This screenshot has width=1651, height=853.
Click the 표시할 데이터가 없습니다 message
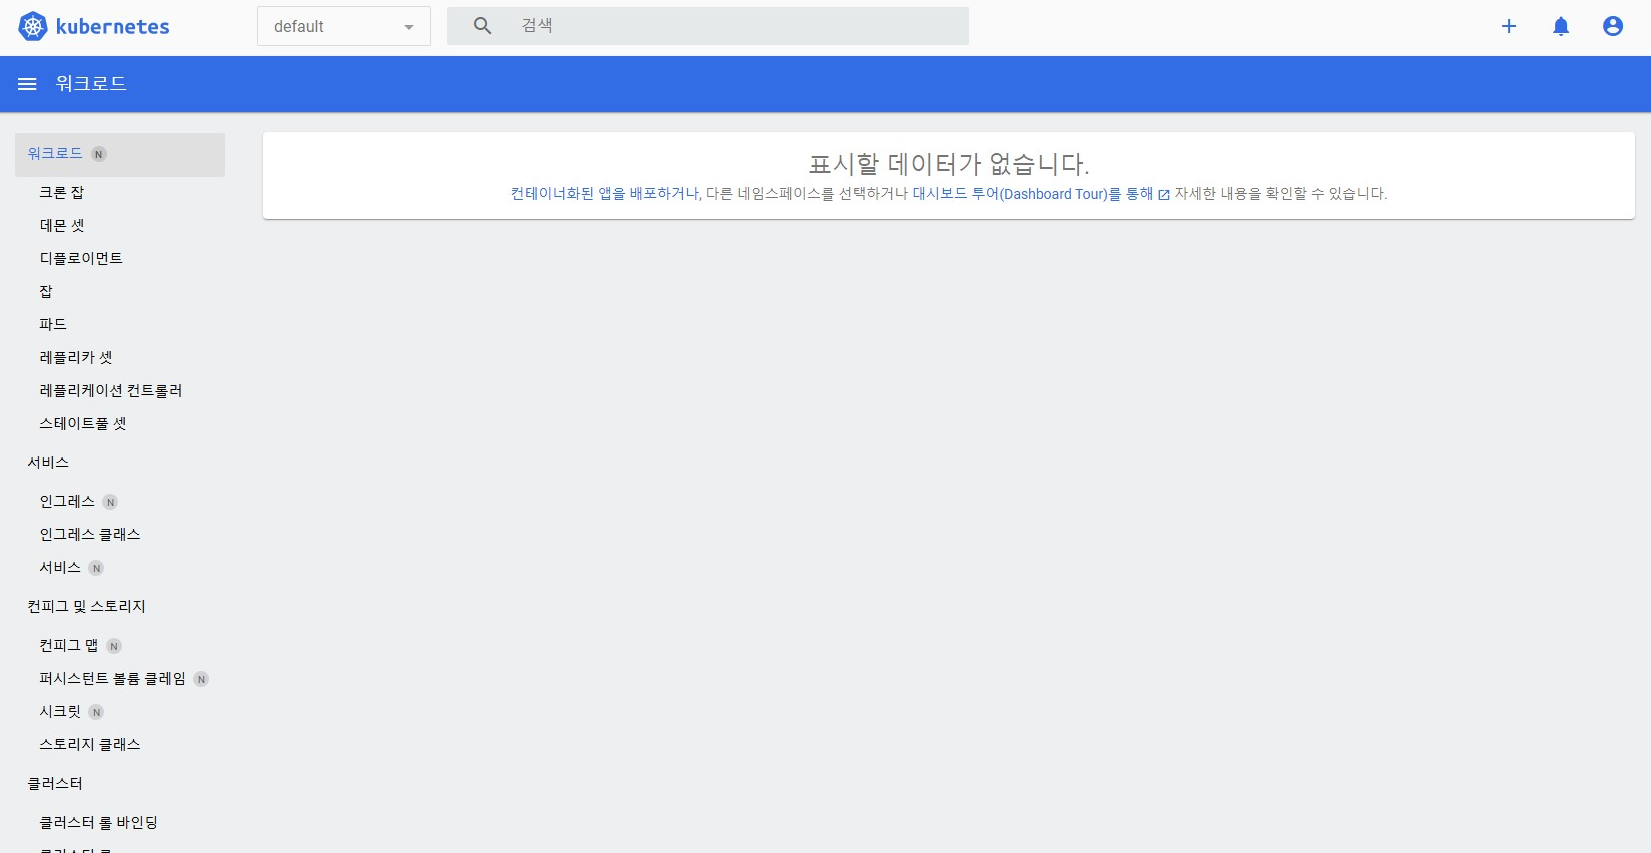click(949, 164)
